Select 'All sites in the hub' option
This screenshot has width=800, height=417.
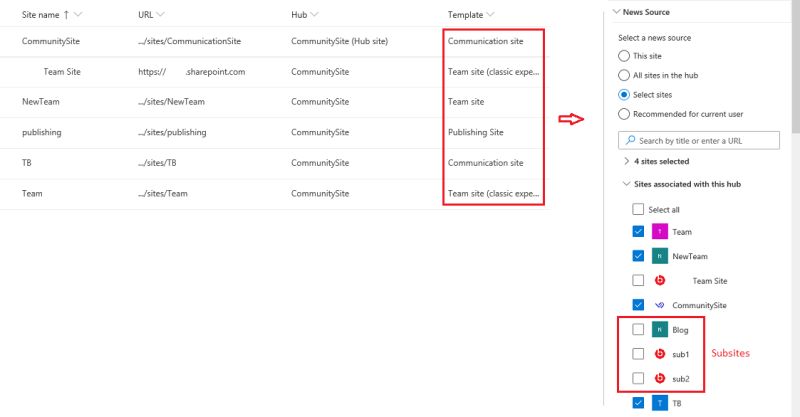[623, 75]
